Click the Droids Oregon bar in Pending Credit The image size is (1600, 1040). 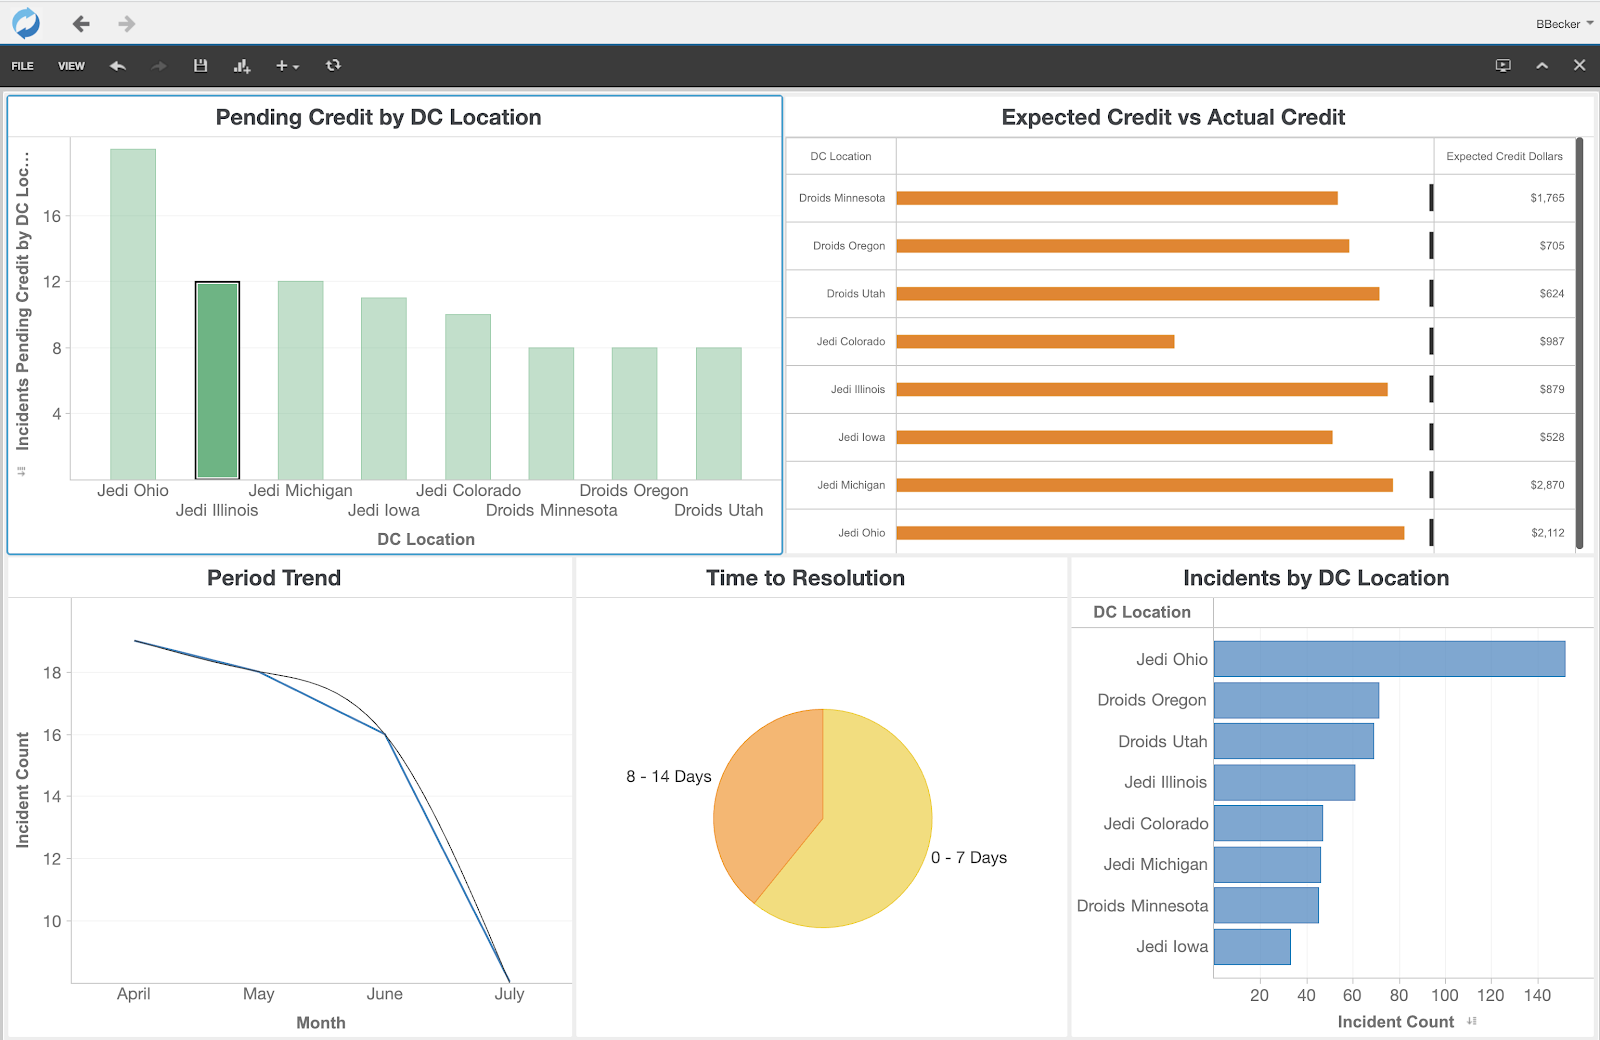[x=635, y=414]
